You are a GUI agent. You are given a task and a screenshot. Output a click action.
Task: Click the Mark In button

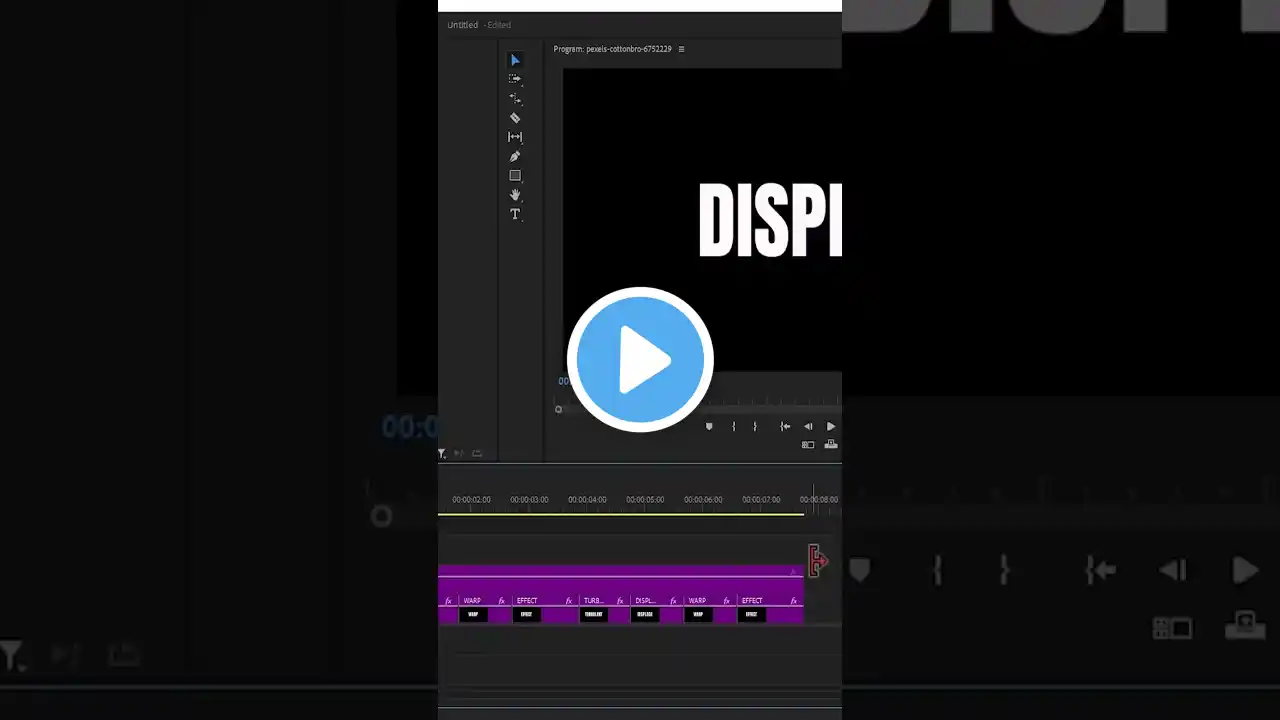click(733, 426)
